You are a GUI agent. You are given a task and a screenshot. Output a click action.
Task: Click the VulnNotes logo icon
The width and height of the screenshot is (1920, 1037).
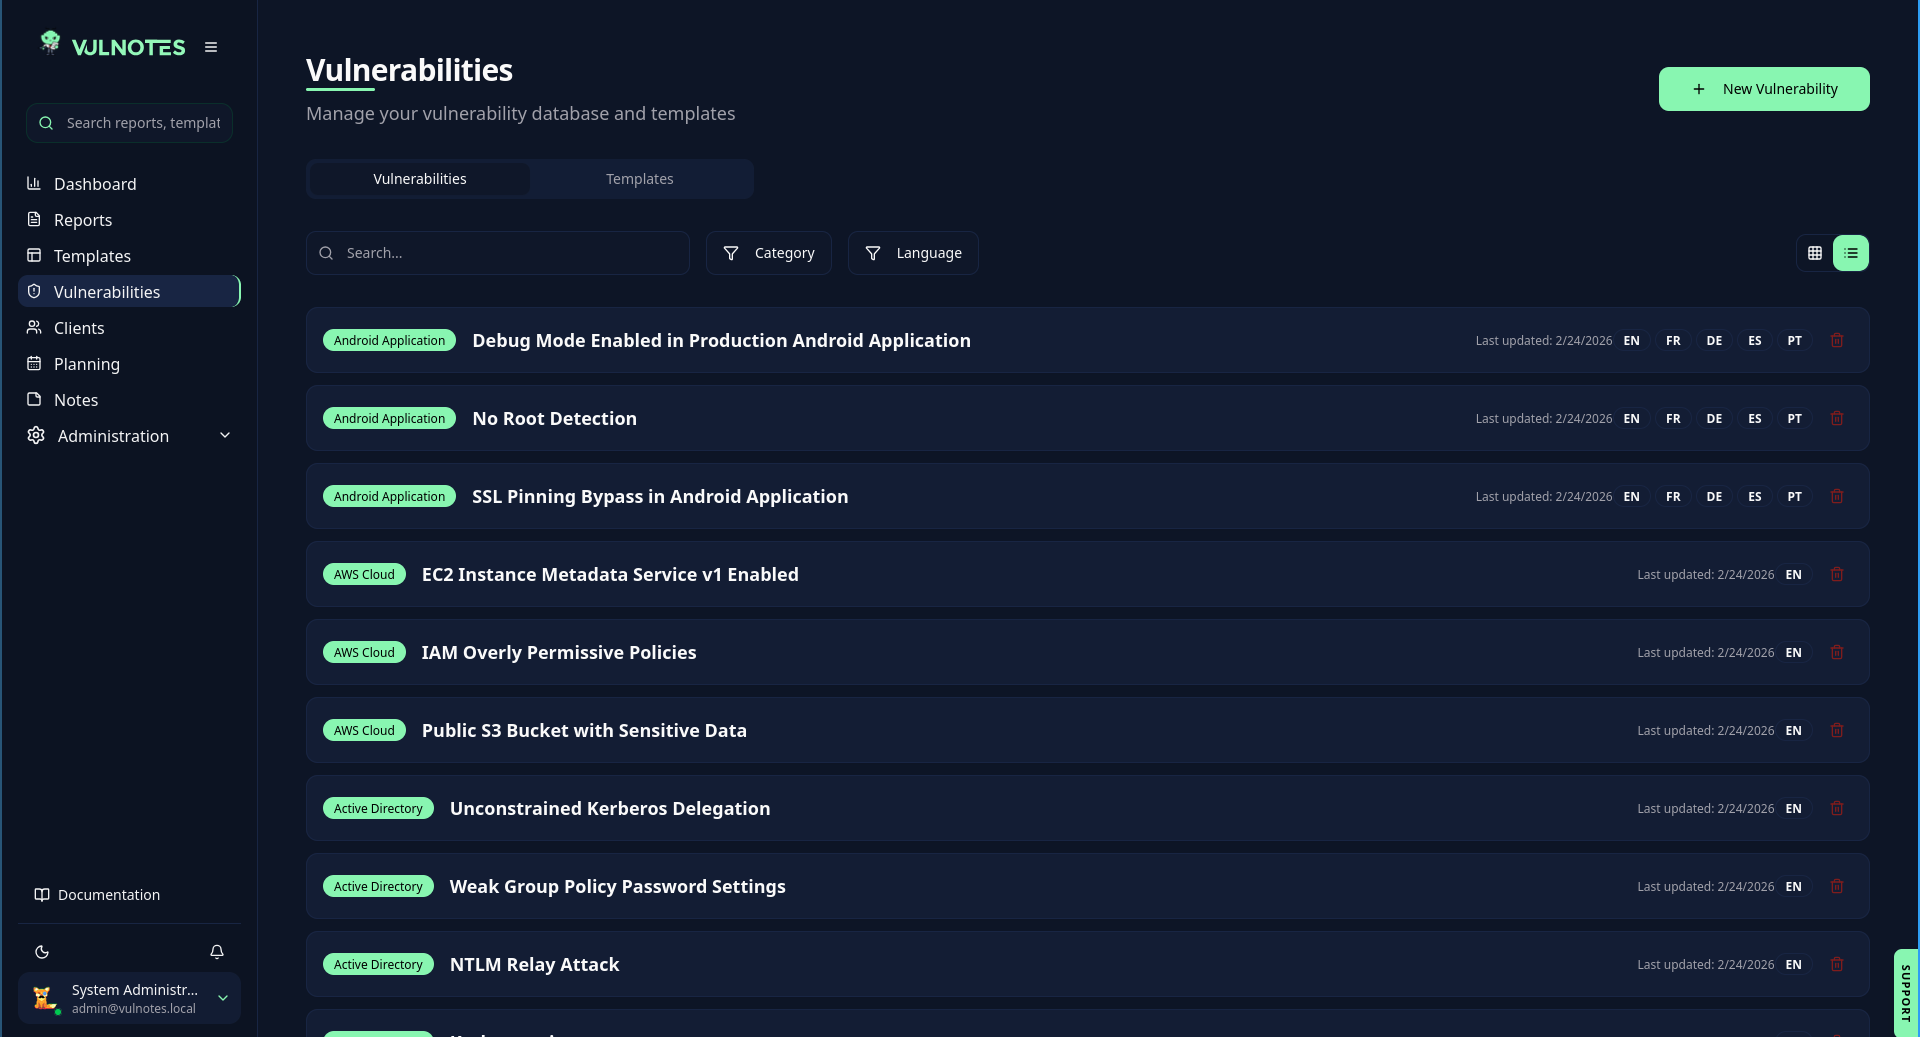(50, 42)
